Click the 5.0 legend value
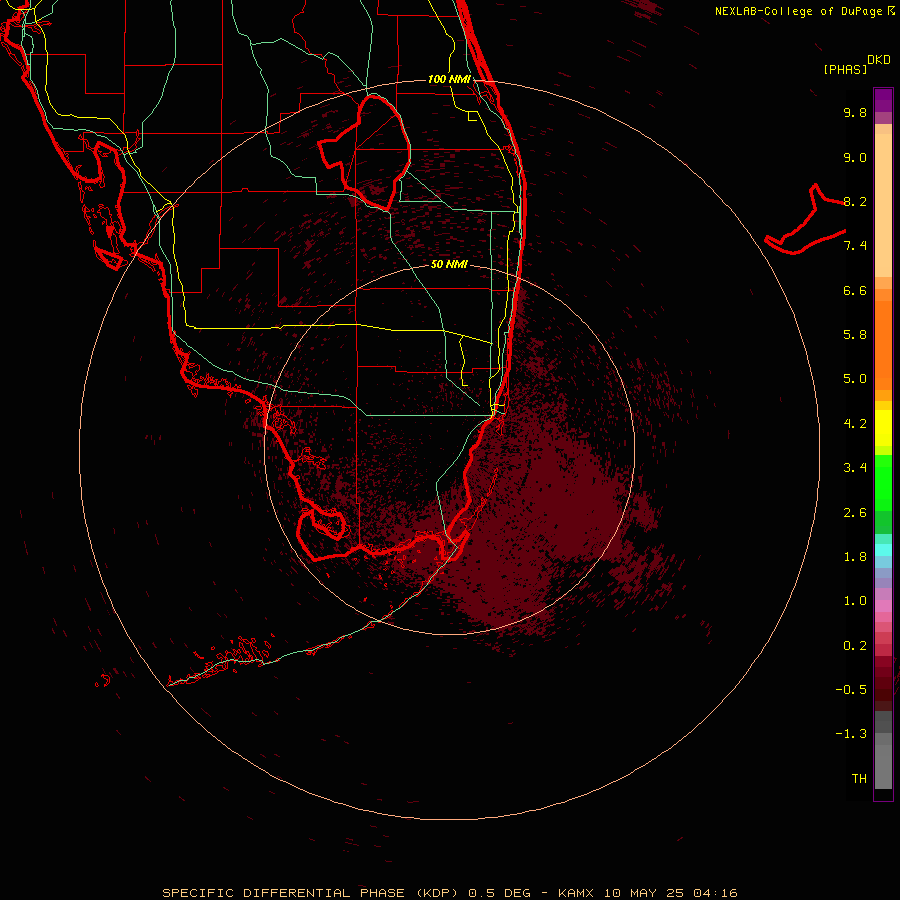Image resolution: width=900 pixels, height=900 pixels. [855, 379]
